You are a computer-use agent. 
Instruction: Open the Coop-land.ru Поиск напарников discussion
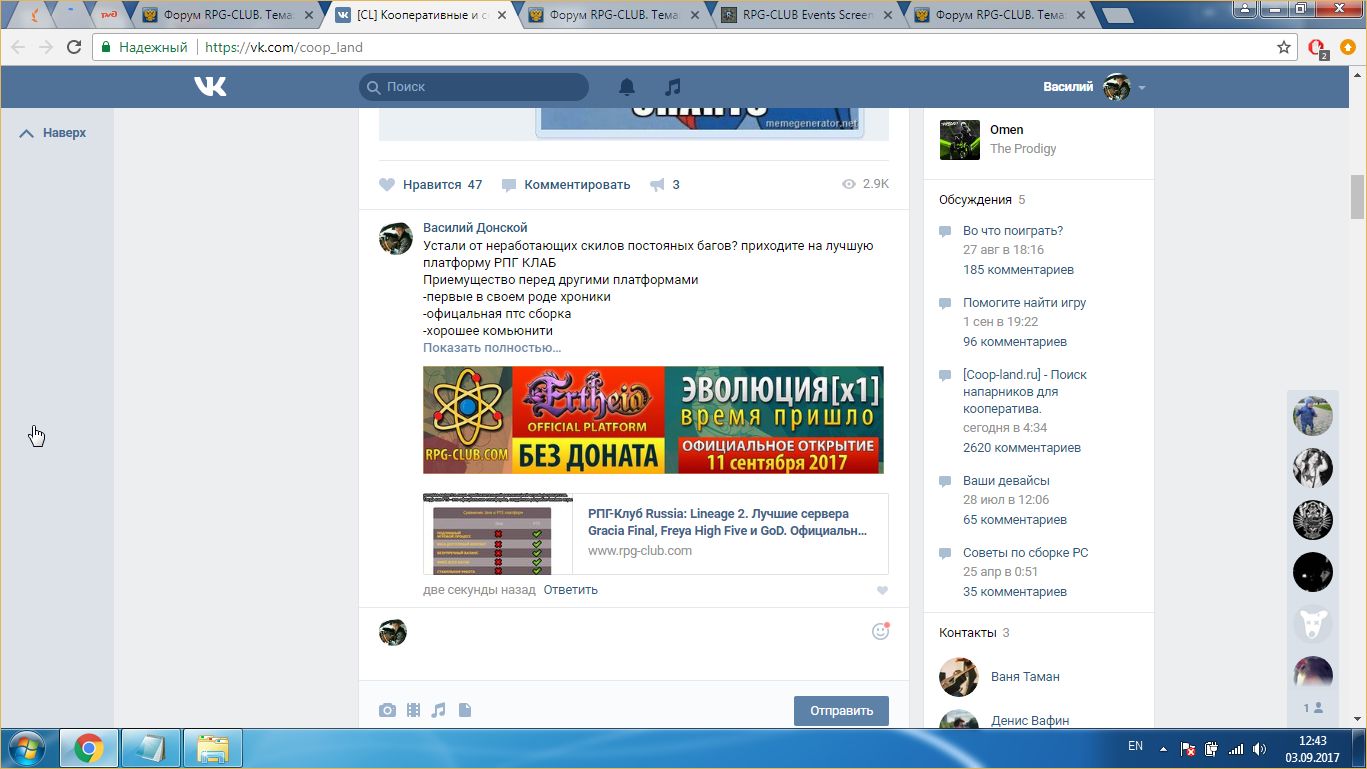point(1025,392)
